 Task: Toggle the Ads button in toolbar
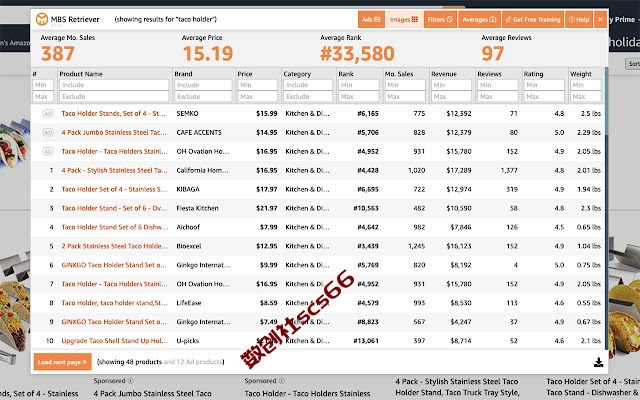click(x=371, y=19)
